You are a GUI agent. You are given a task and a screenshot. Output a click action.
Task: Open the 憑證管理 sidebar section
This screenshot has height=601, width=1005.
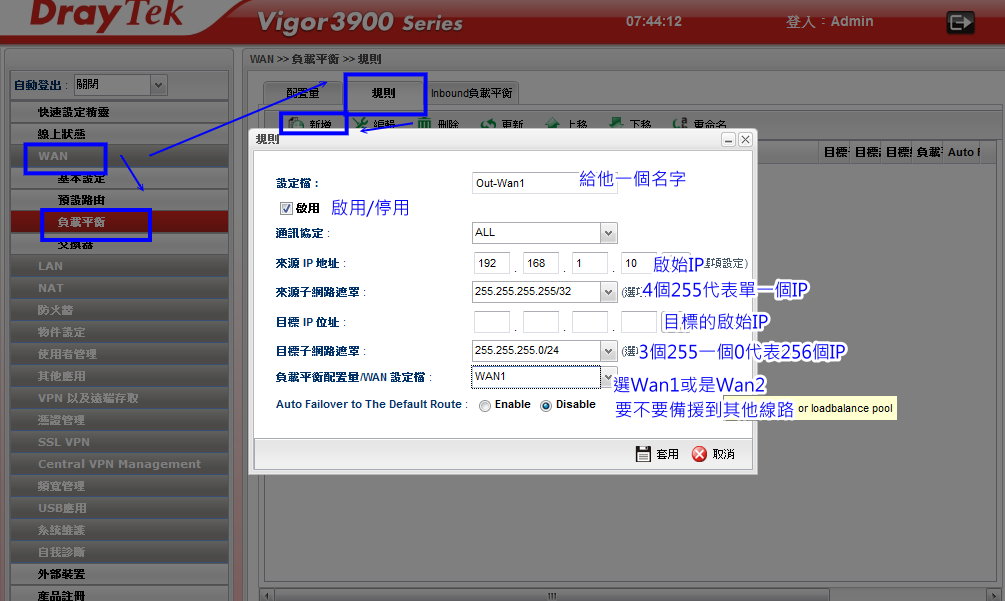coord(119,420)
